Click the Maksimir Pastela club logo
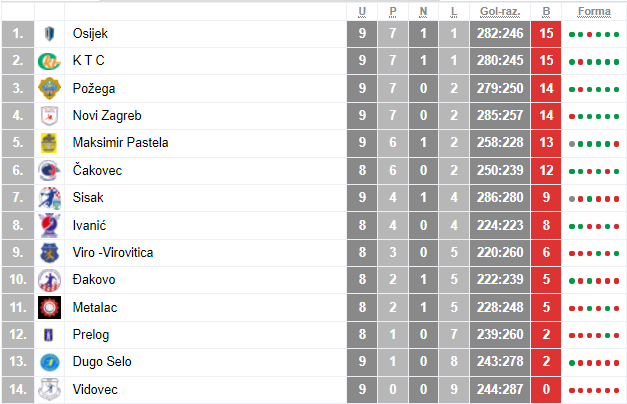Viewport: 627px width, 404px height. point(49,143)
